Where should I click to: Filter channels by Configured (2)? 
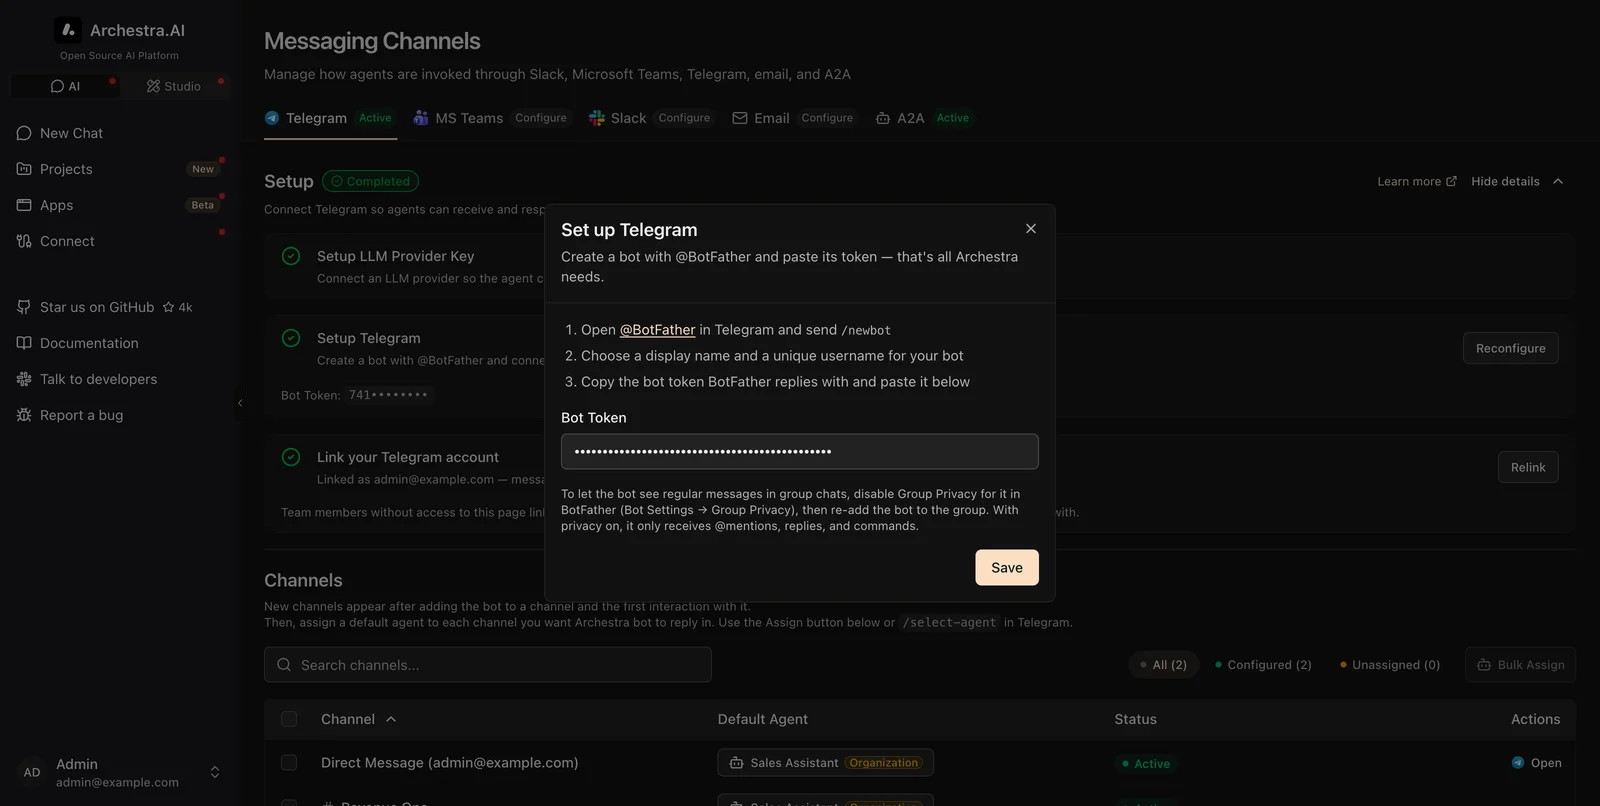(1263, 665)
